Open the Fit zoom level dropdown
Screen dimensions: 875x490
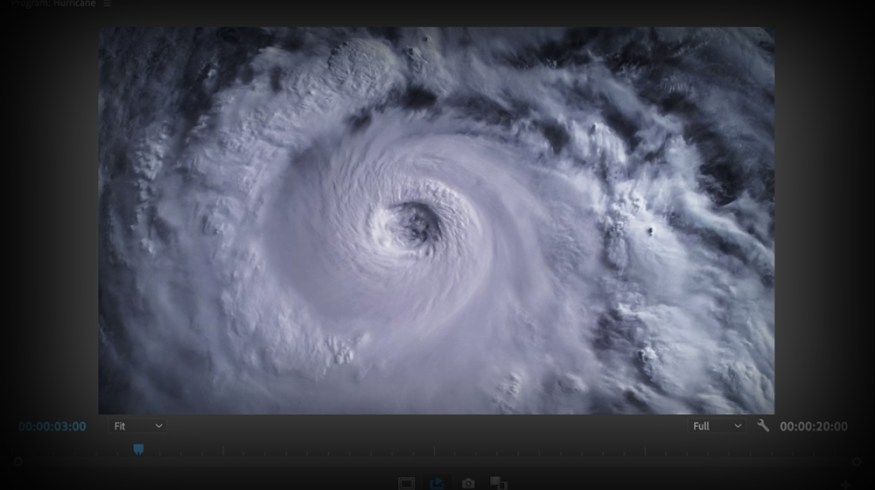tap(137, 426)
